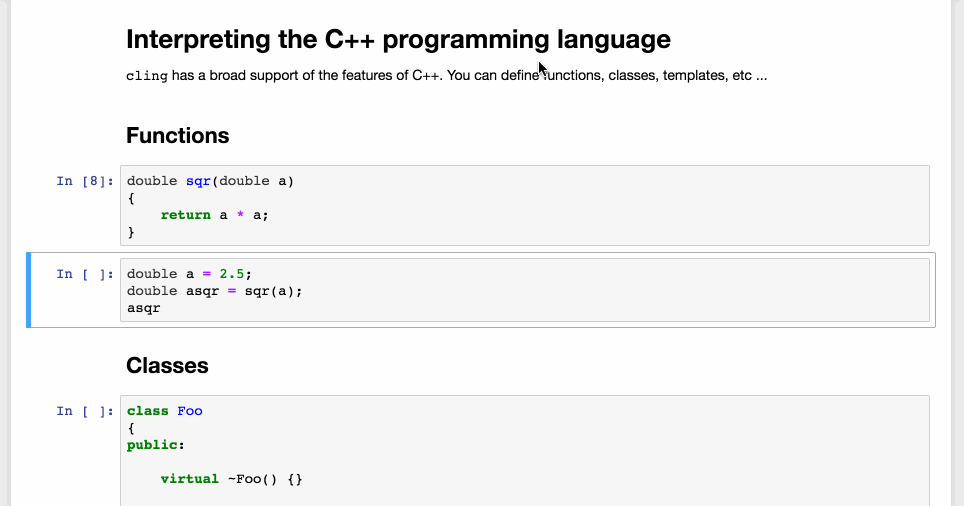This screenshot has height=506, width=964.
Task: Click the final "asqr" line in selected cell
Action: [x=144, y=308]
